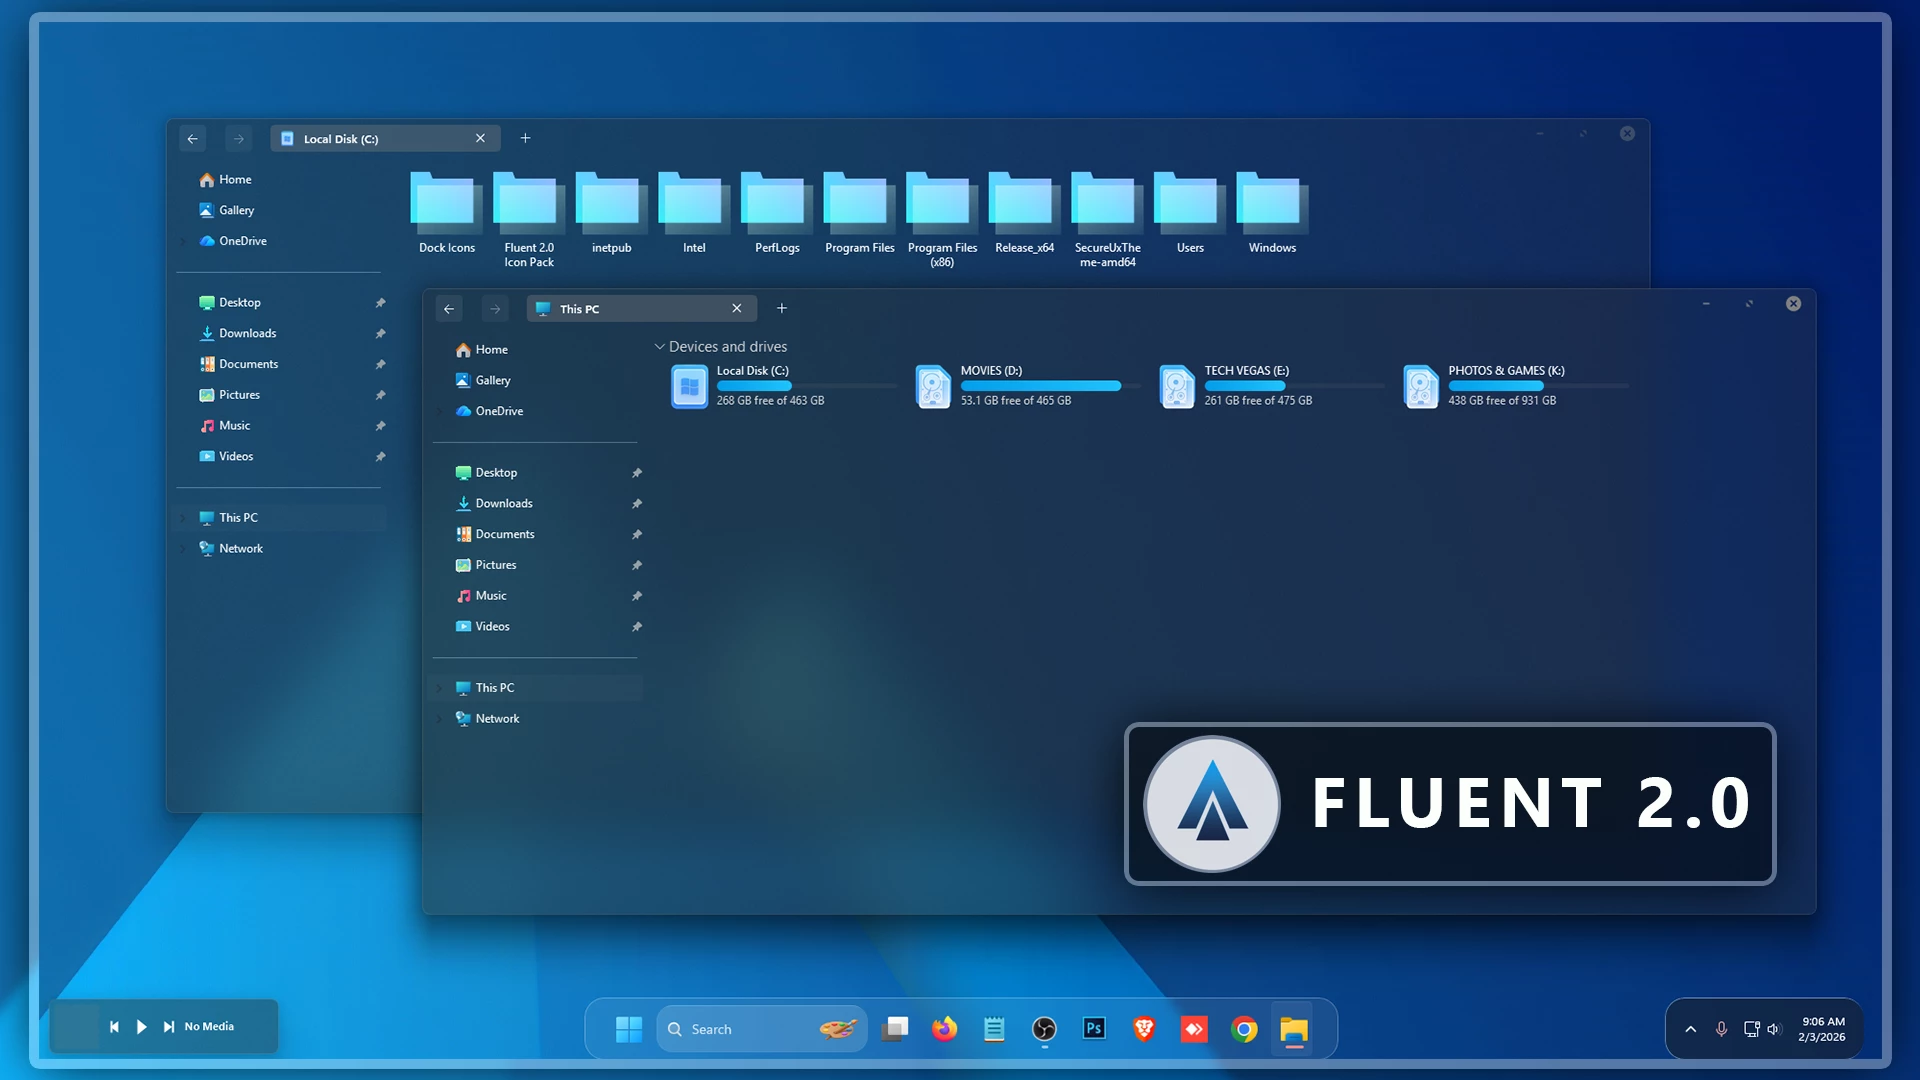
Task: Select the TECH VEGAS (E:) drive
Action: 1271,386
